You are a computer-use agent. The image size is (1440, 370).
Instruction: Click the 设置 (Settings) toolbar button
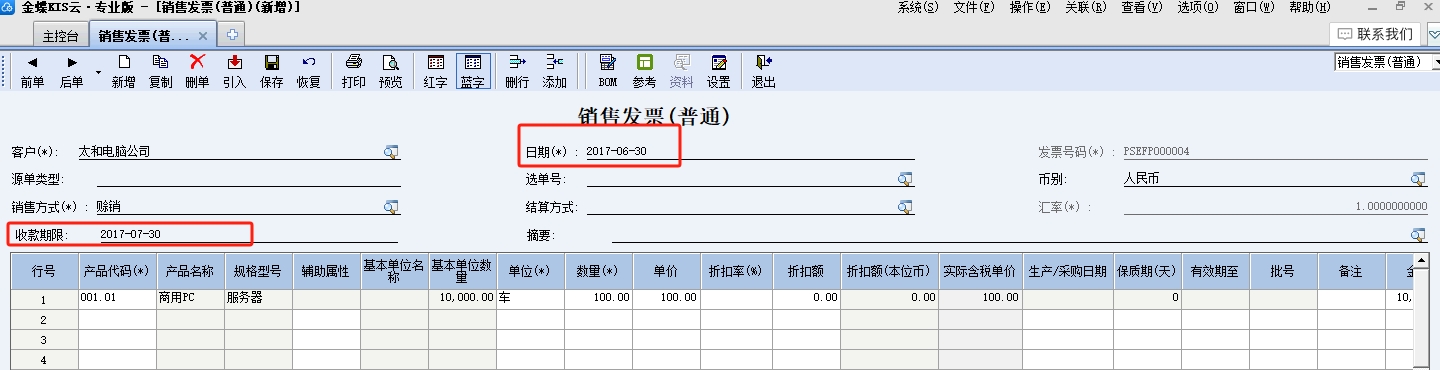click(x=718, y=71)
